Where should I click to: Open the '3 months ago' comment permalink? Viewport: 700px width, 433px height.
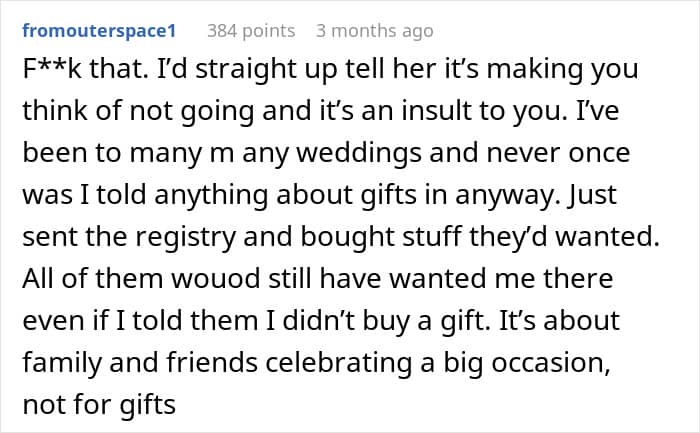[x=374, y=31]
